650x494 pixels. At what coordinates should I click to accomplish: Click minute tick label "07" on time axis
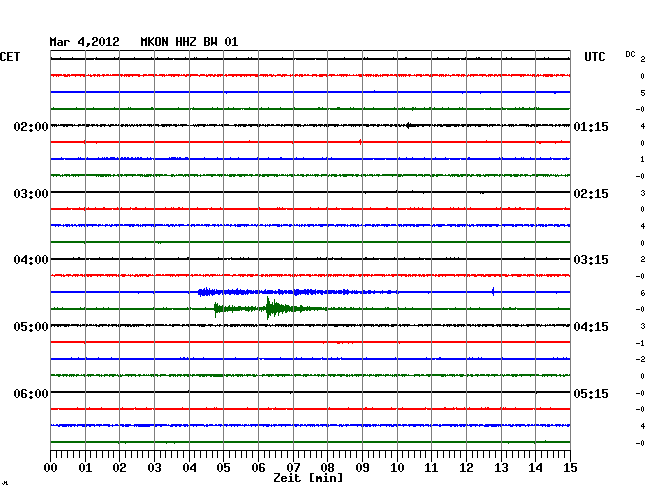pyautogui.click(x=293, y=468)
